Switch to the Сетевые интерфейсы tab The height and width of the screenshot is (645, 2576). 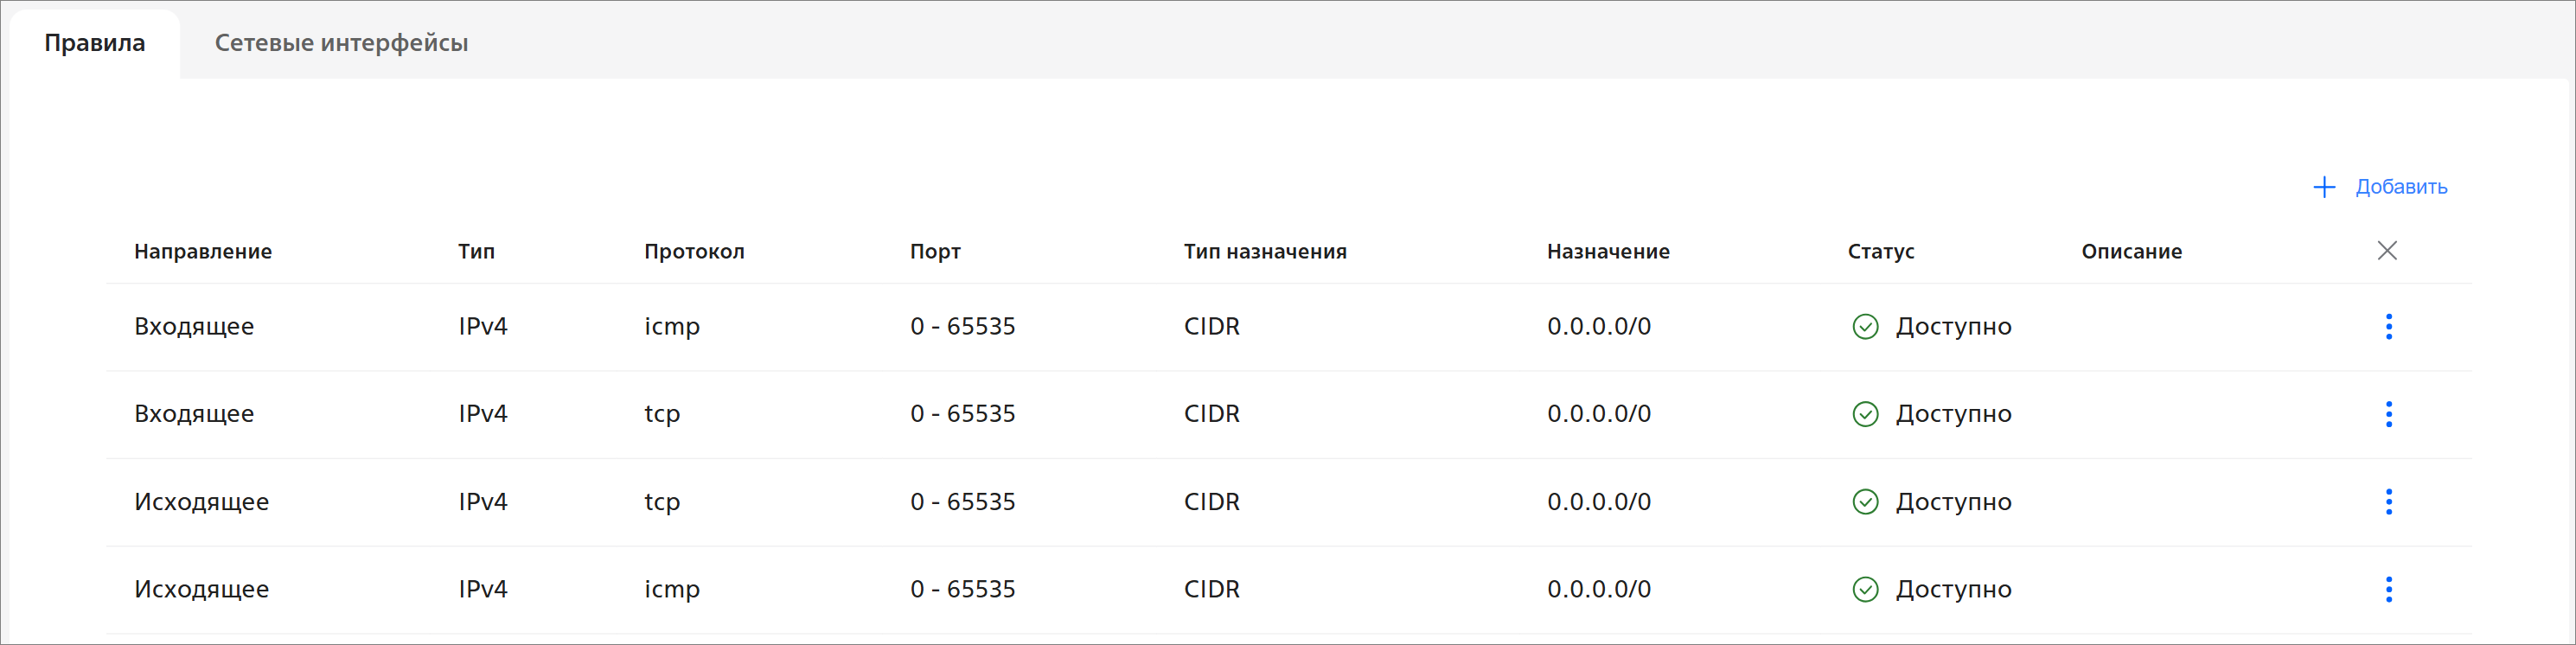[x=341, y=43]
